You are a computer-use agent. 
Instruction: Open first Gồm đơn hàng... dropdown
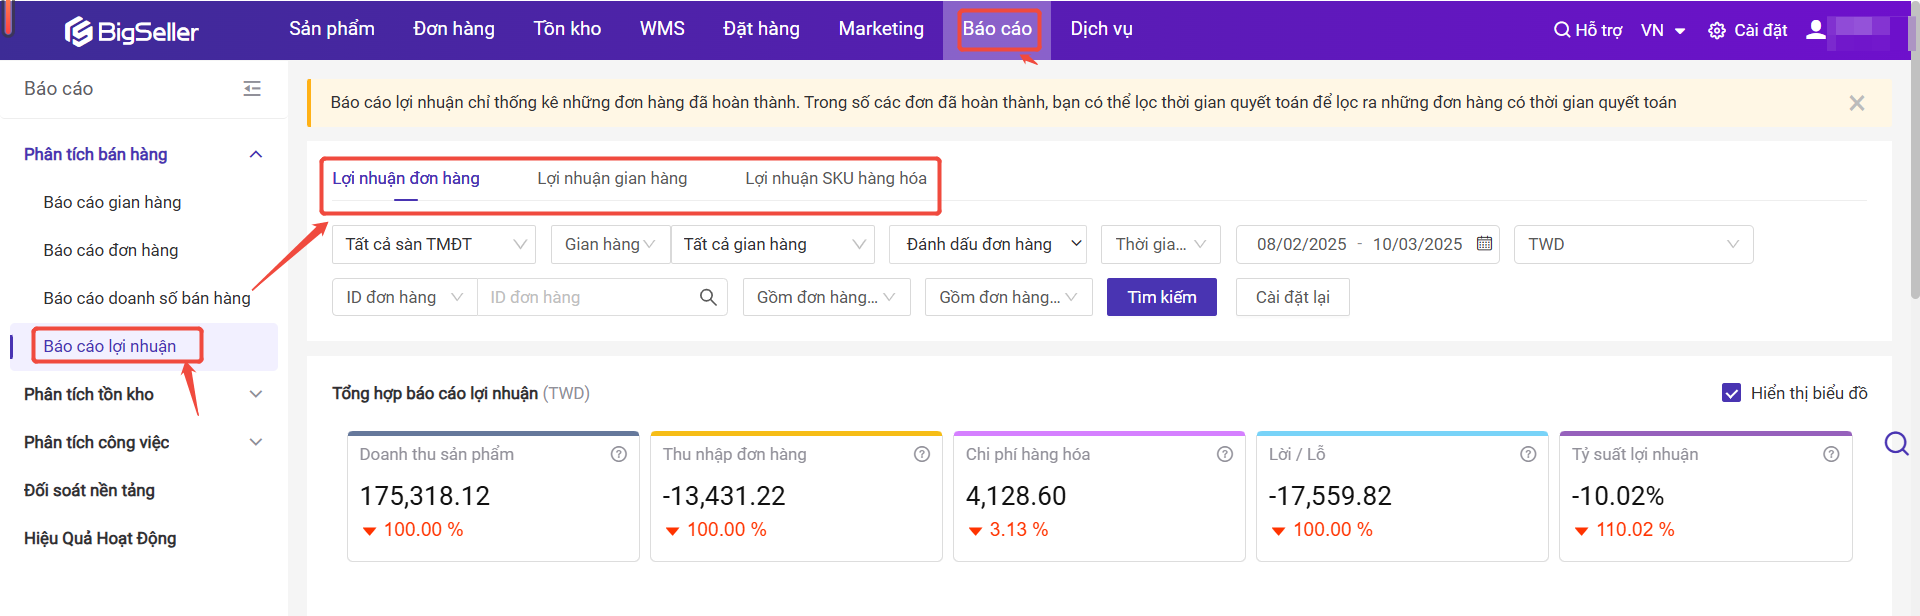click(826, 297)
